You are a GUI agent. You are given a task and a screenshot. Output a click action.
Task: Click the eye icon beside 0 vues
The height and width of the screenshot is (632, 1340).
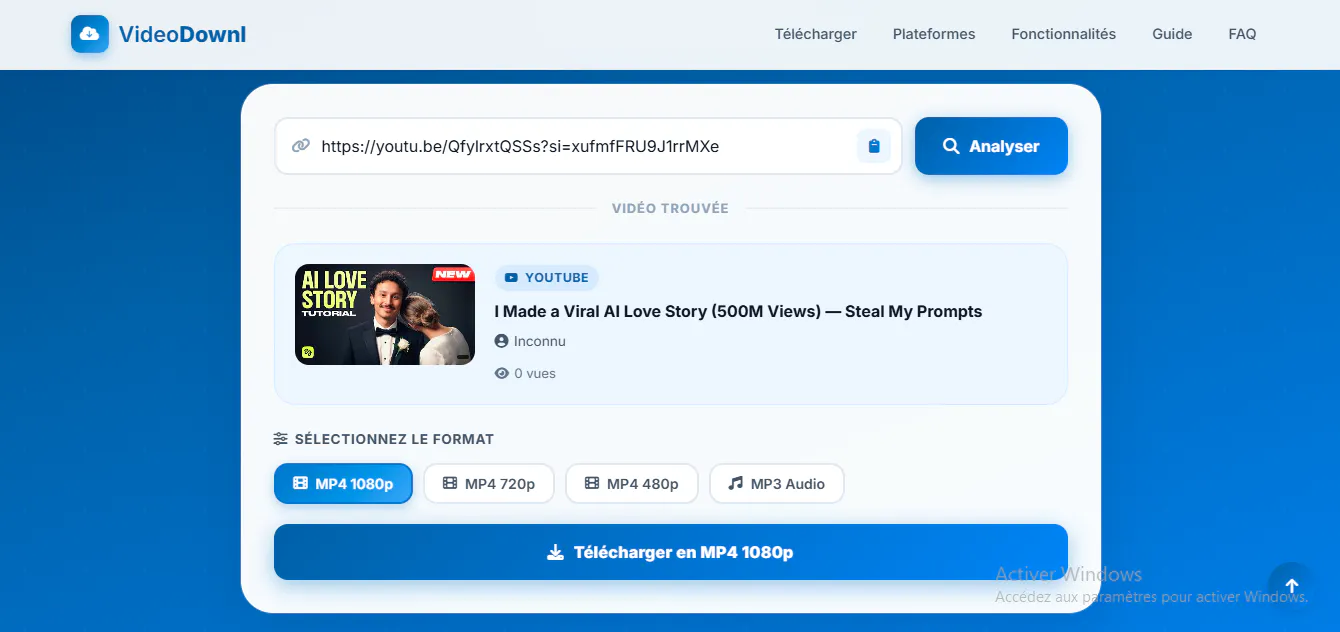[502, 373]
